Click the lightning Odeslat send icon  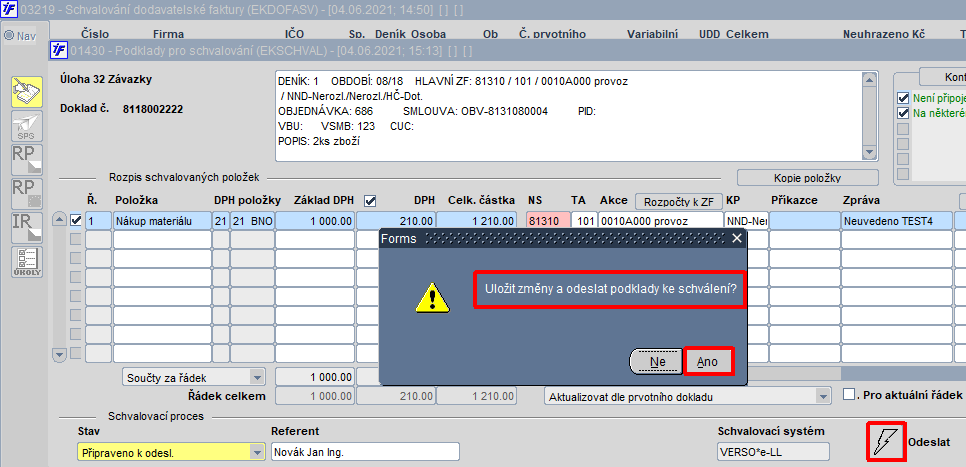886,441
